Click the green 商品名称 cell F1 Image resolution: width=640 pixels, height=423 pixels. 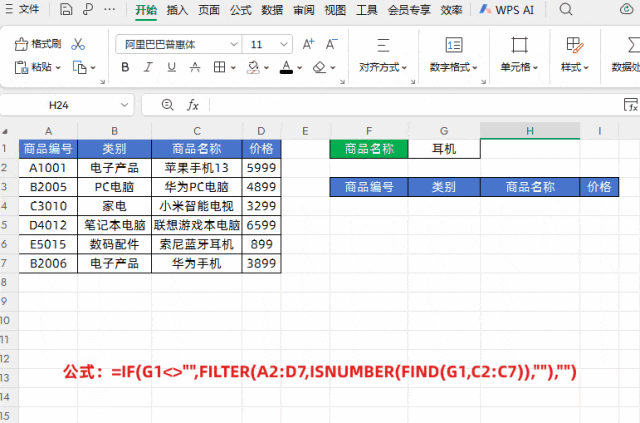[x=369, y=149]
